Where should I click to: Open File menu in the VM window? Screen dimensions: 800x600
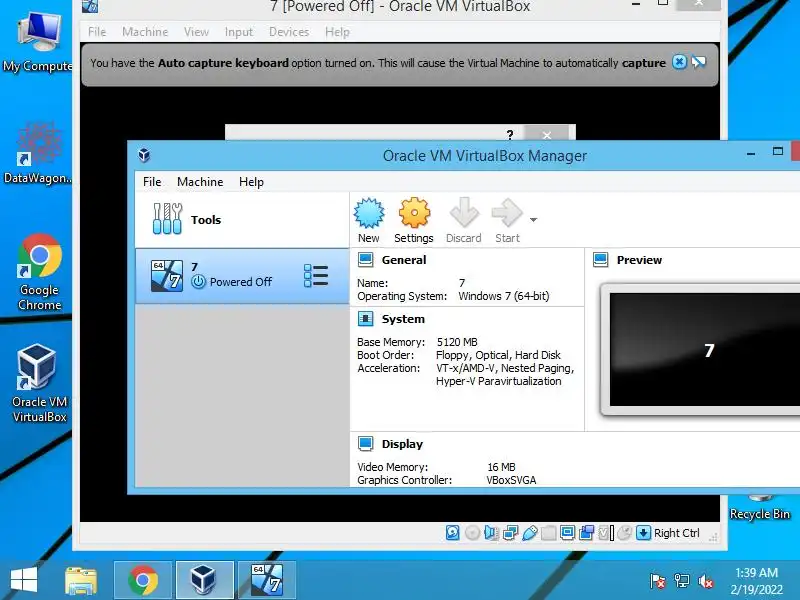pyautogui.click(x=97, y=32)
